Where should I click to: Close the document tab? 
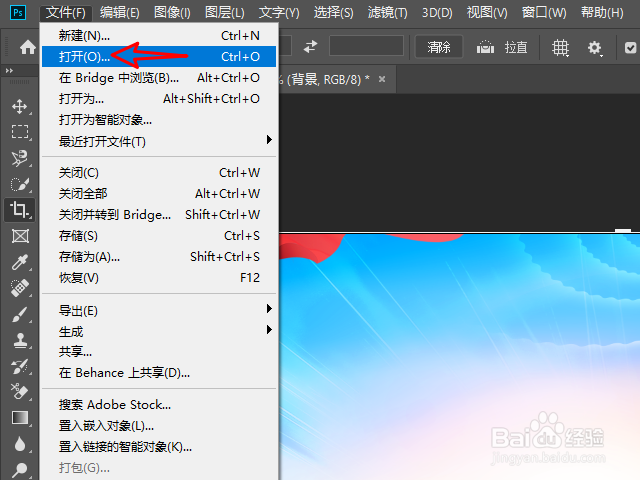coord(382,79)
